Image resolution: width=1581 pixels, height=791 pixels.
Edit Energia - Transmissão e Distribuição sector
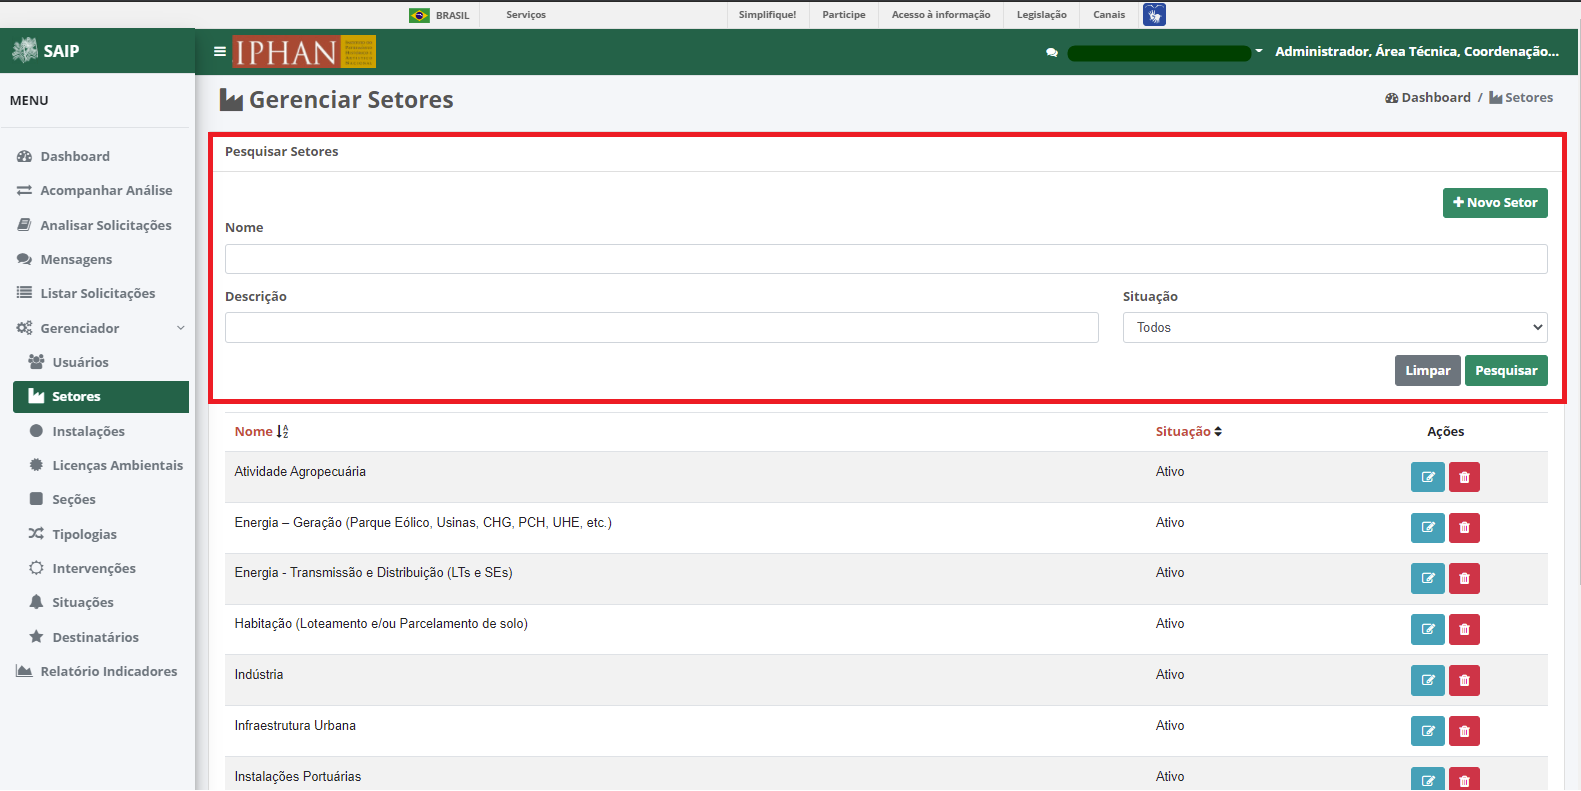click(1428, 578)
